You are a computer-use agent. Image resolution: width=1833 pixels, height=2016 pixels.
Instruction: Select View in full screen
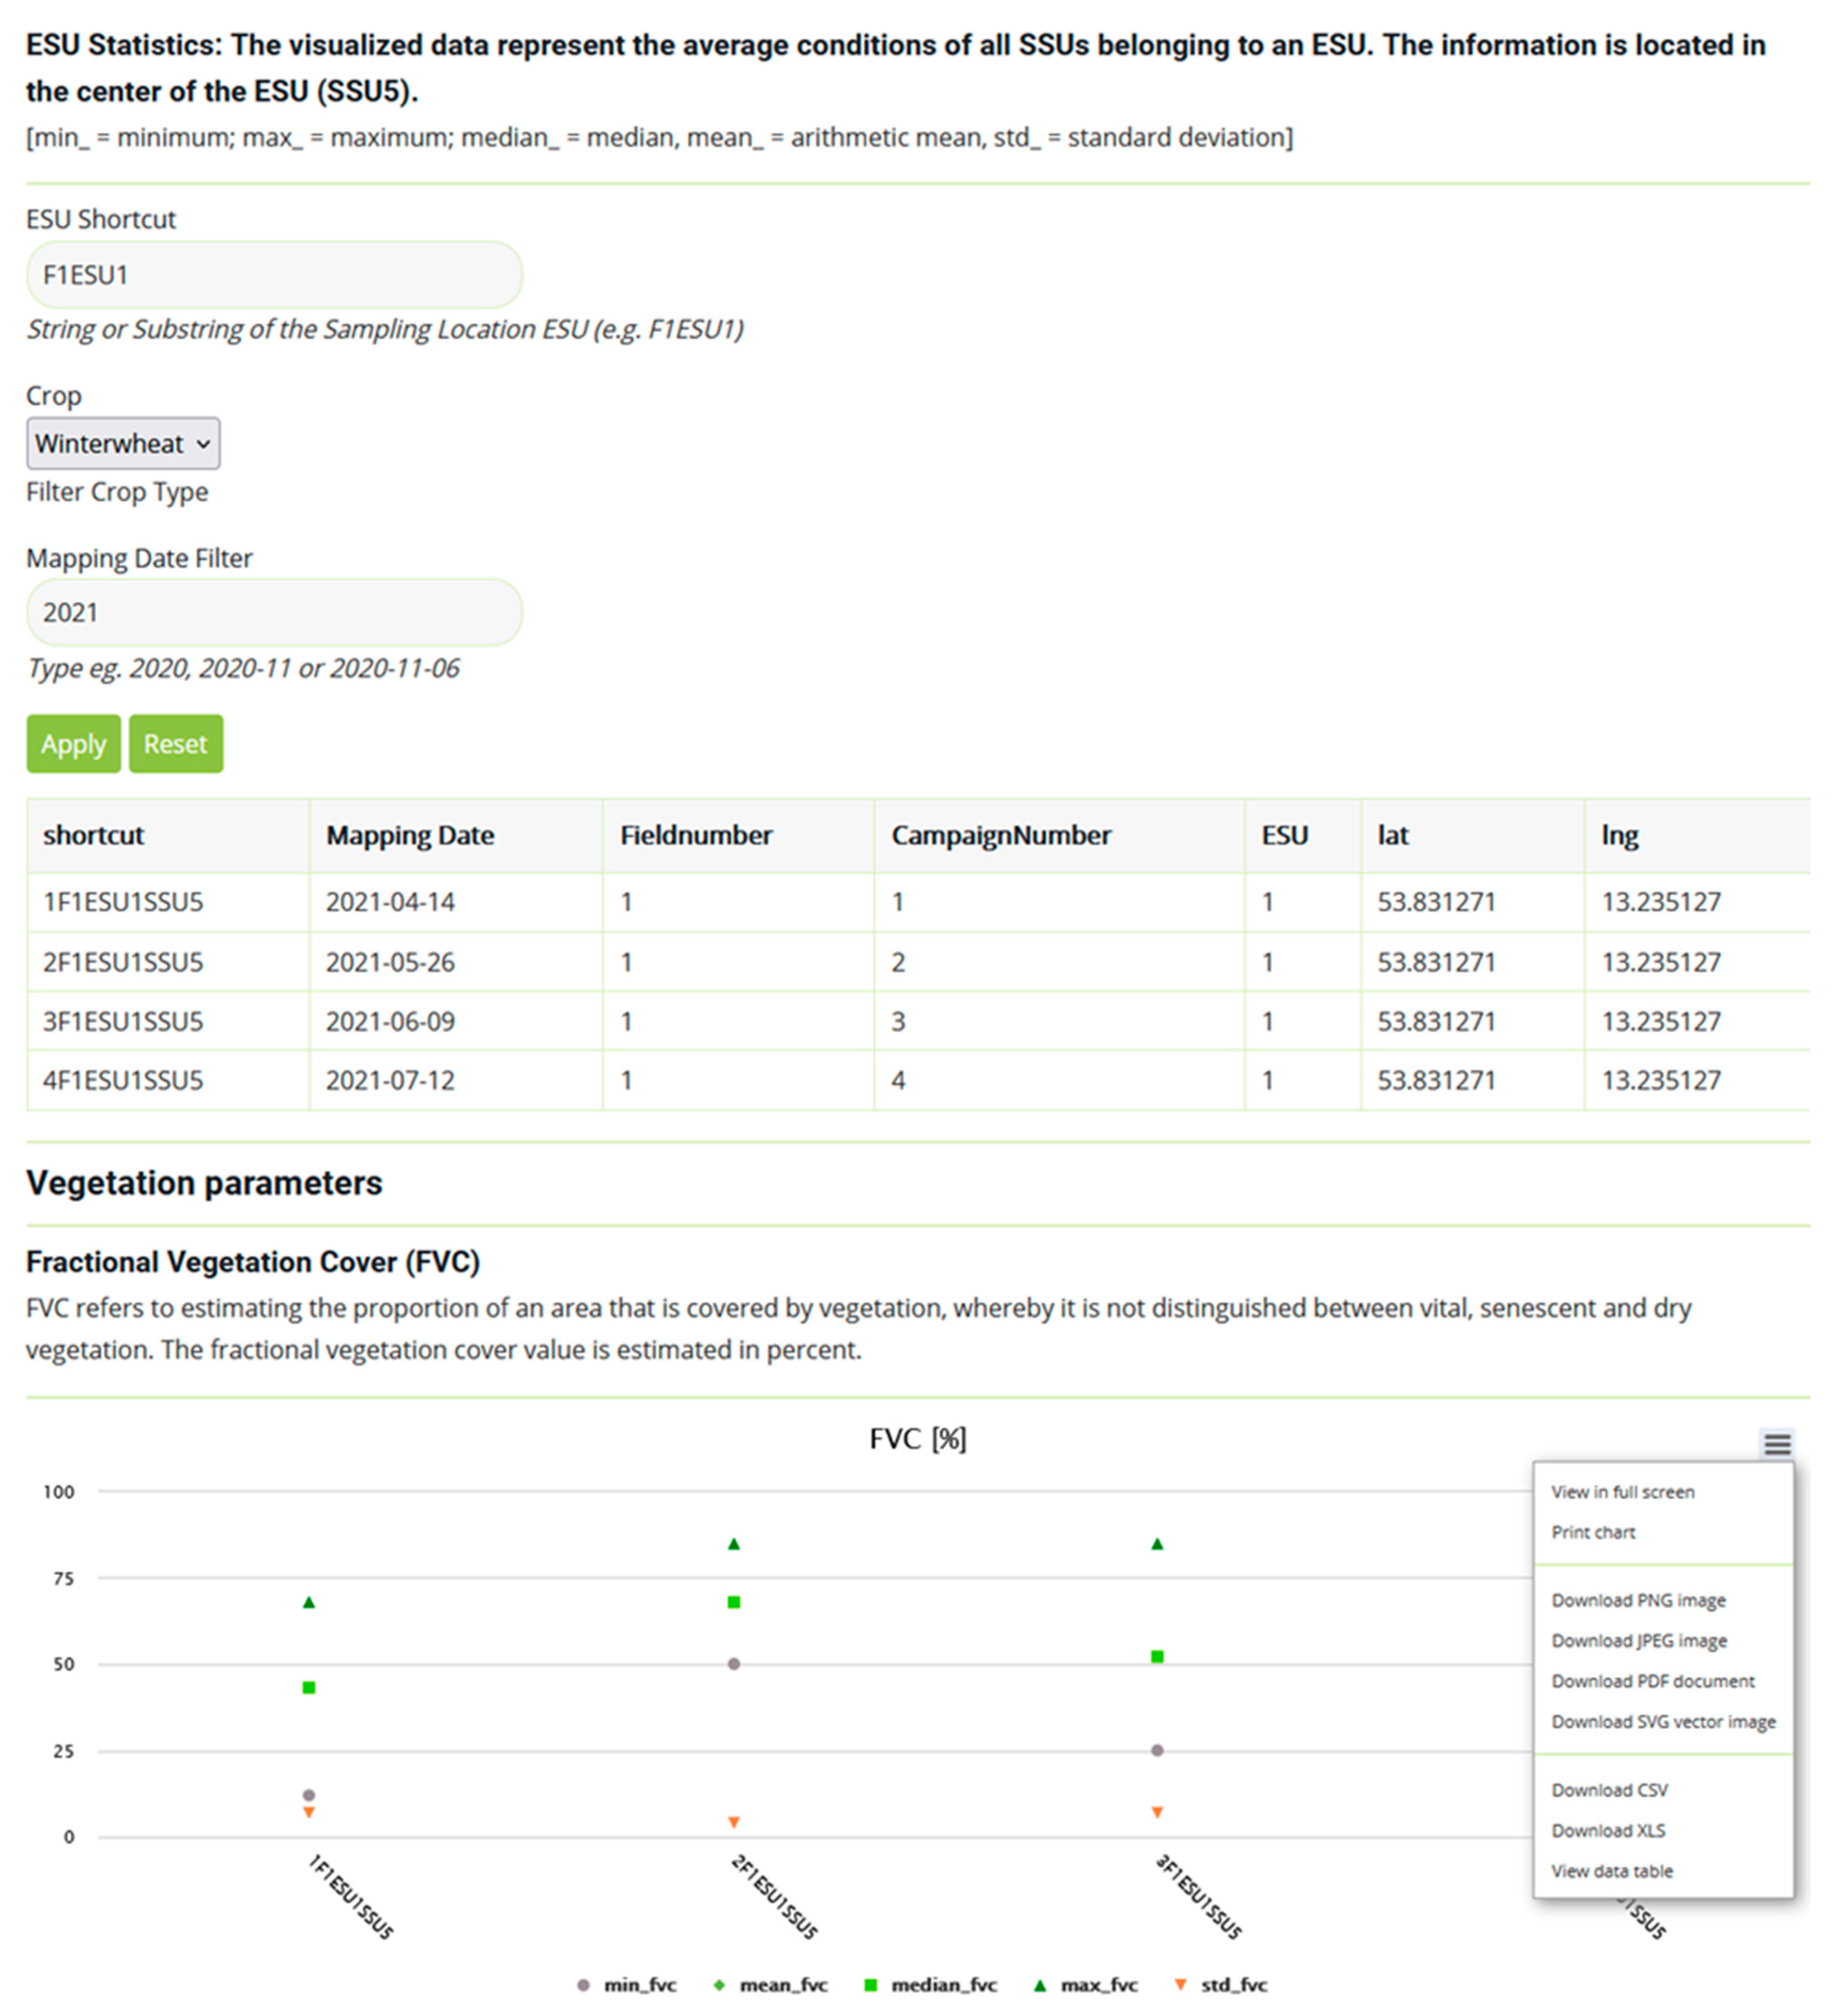click(1622, 1492)
